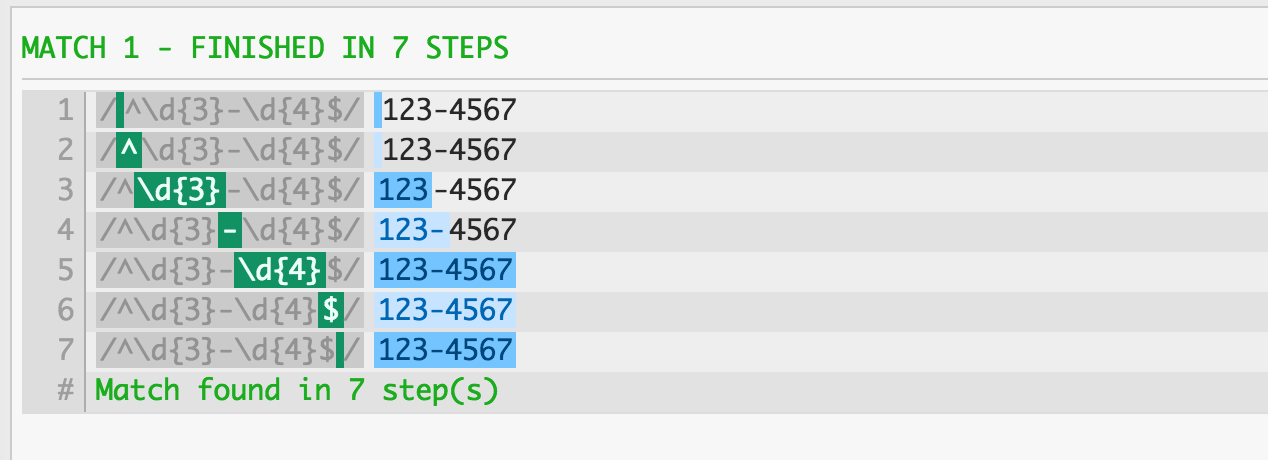Click the "Match found in 7 step(s)" message
Image resolution: width=1268 pixels, height=460 pixels.
296,390
